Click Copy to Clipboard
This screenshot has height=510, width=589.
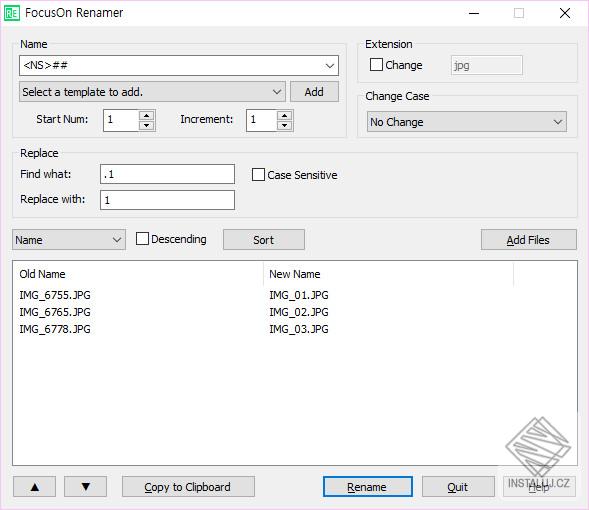[188, 487]
